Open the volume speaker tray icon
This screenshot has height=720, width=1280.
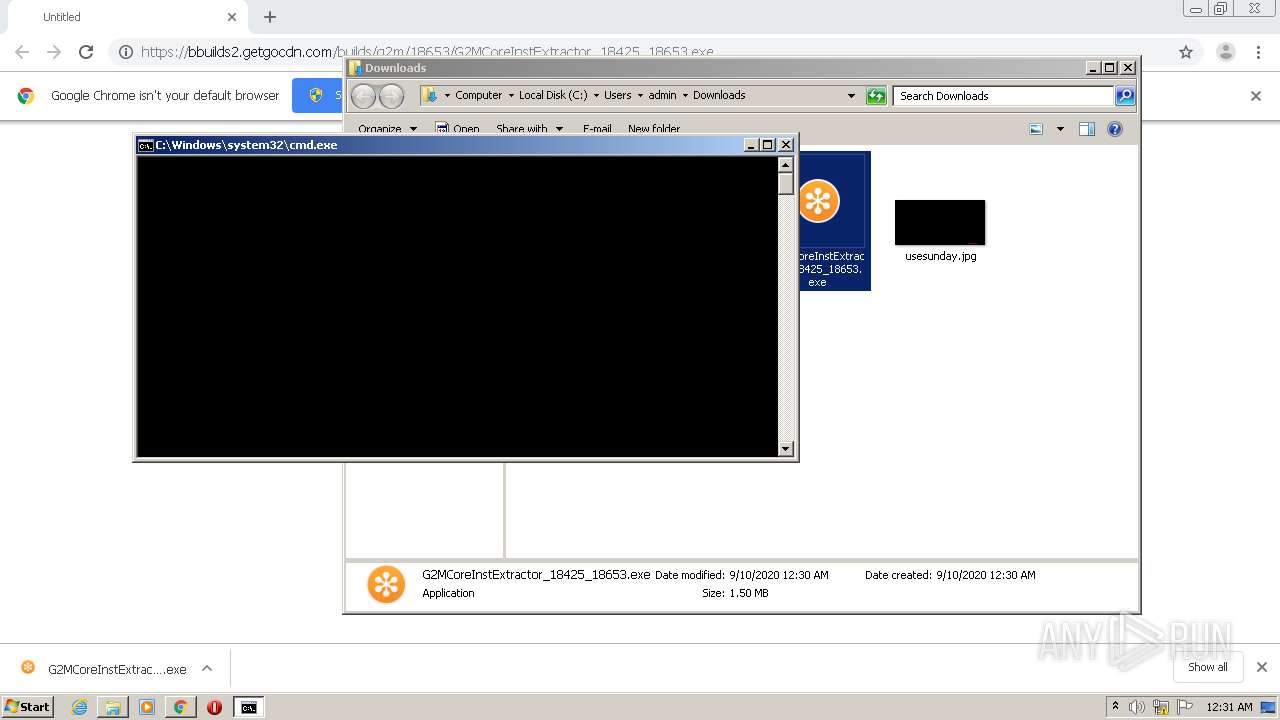(x=1137, y=707)
